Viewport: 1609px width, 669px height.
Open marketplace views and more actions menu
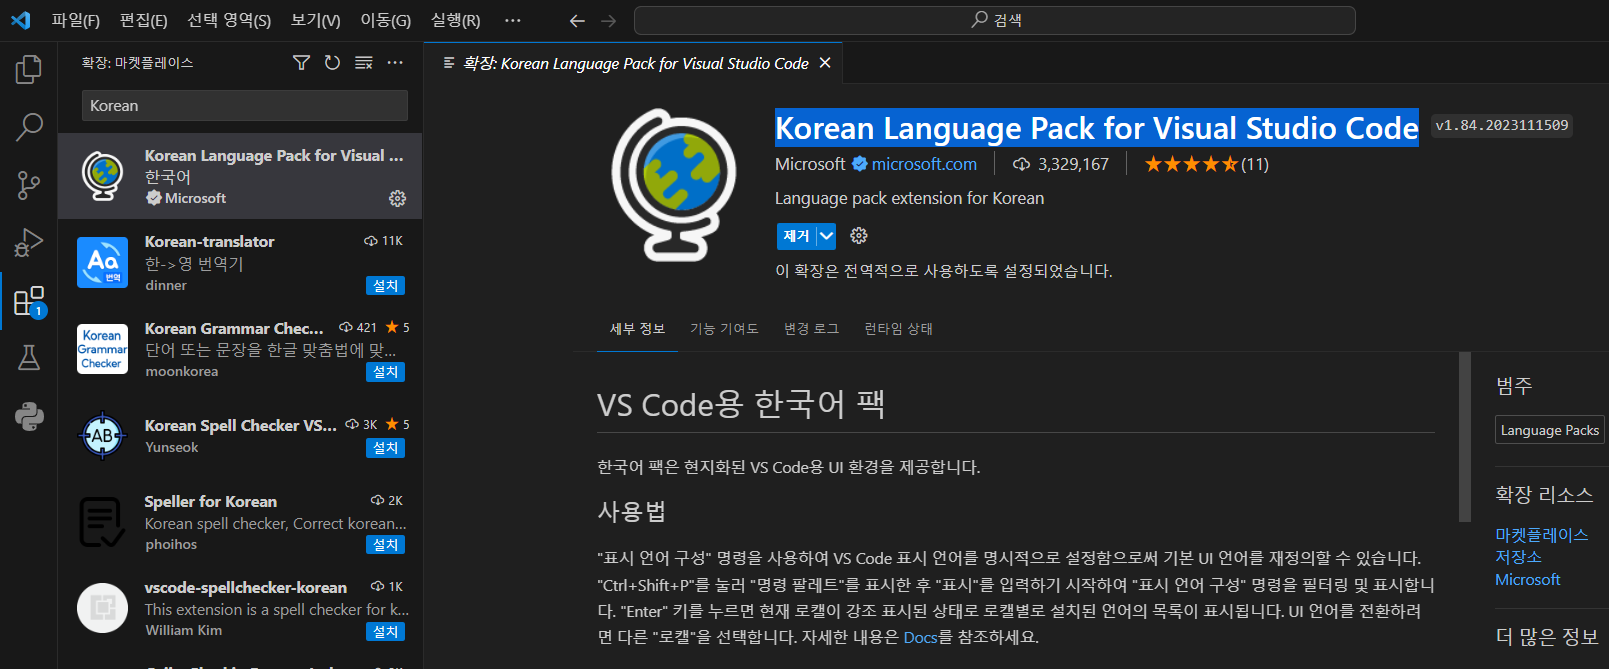[395, 63]
